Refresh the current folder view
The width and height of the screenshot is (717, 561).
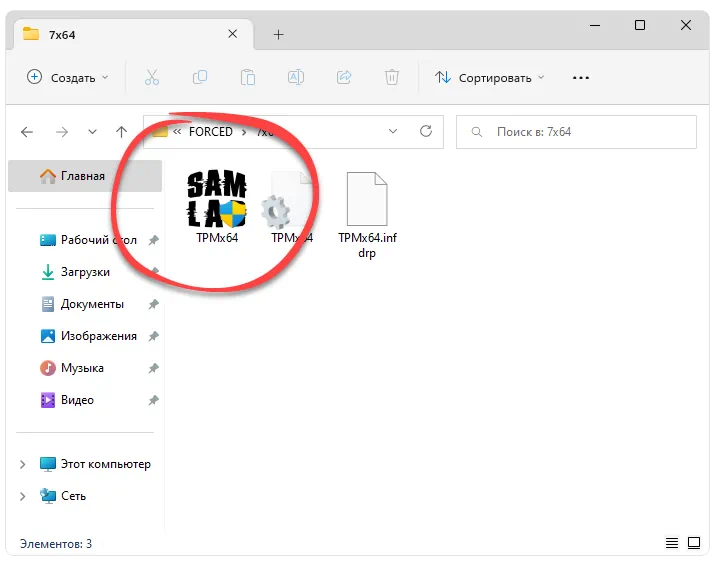click(426, 132)
